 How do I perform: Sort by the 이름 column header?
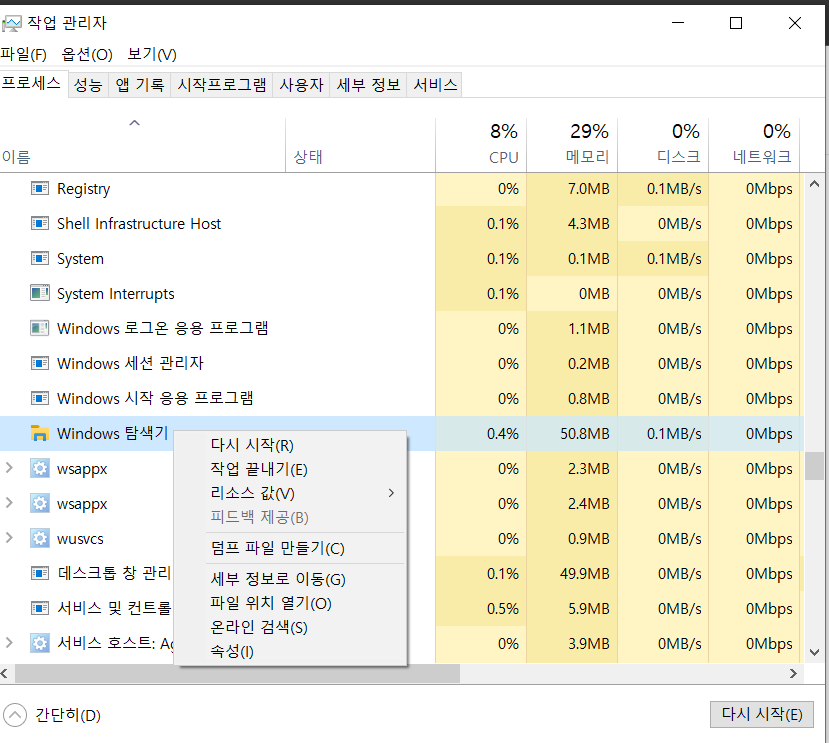click(143, 145)
